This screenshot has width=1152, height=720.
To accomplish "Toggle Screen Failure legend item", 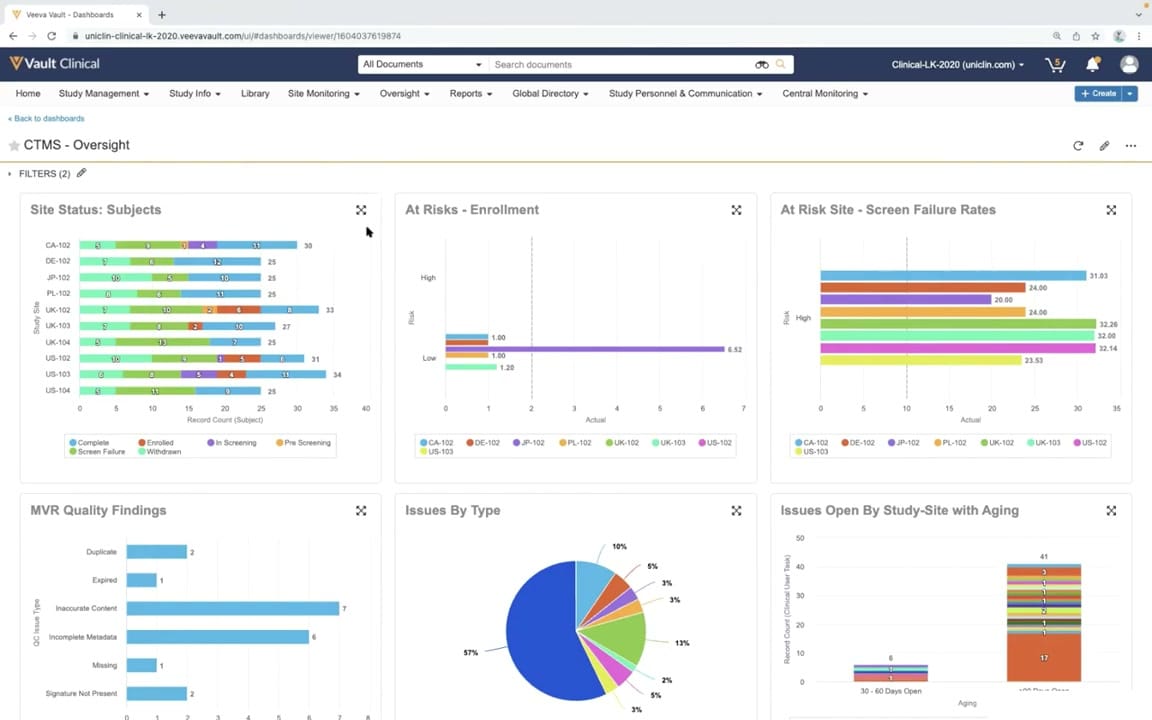I will [97, 452].
